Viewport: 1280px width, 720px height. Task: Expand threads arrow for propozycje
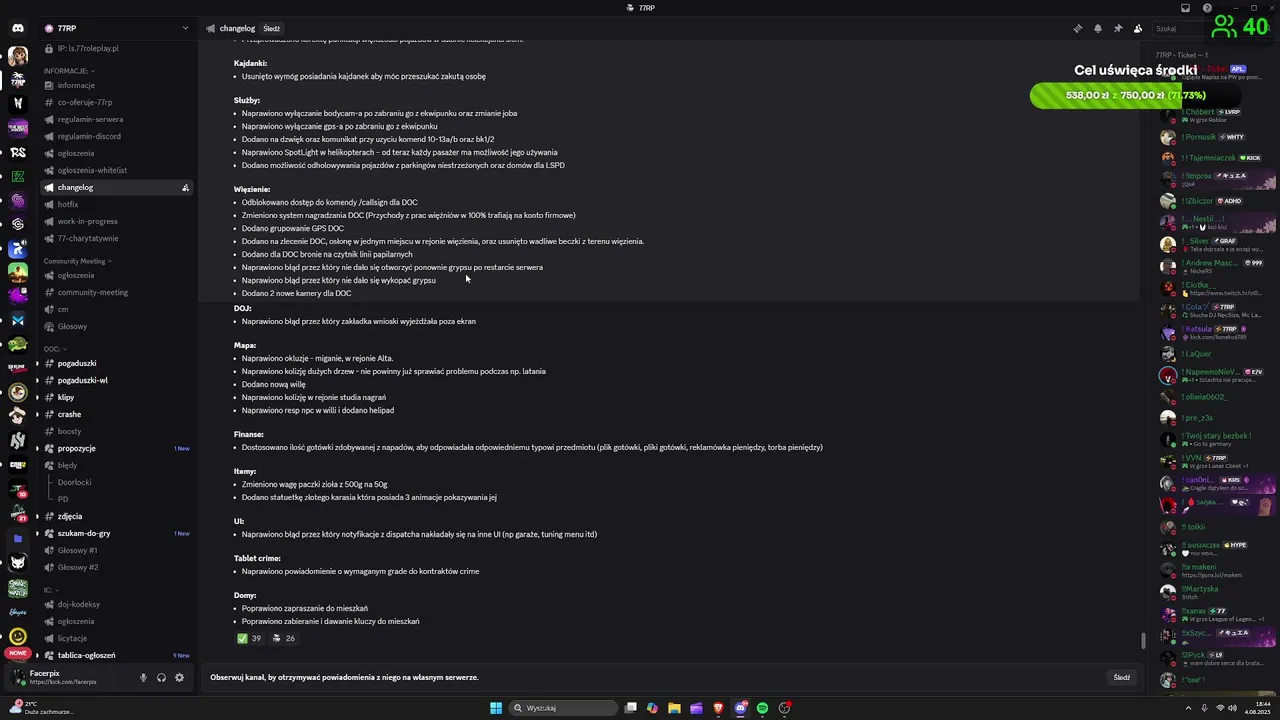click(37, 448)
